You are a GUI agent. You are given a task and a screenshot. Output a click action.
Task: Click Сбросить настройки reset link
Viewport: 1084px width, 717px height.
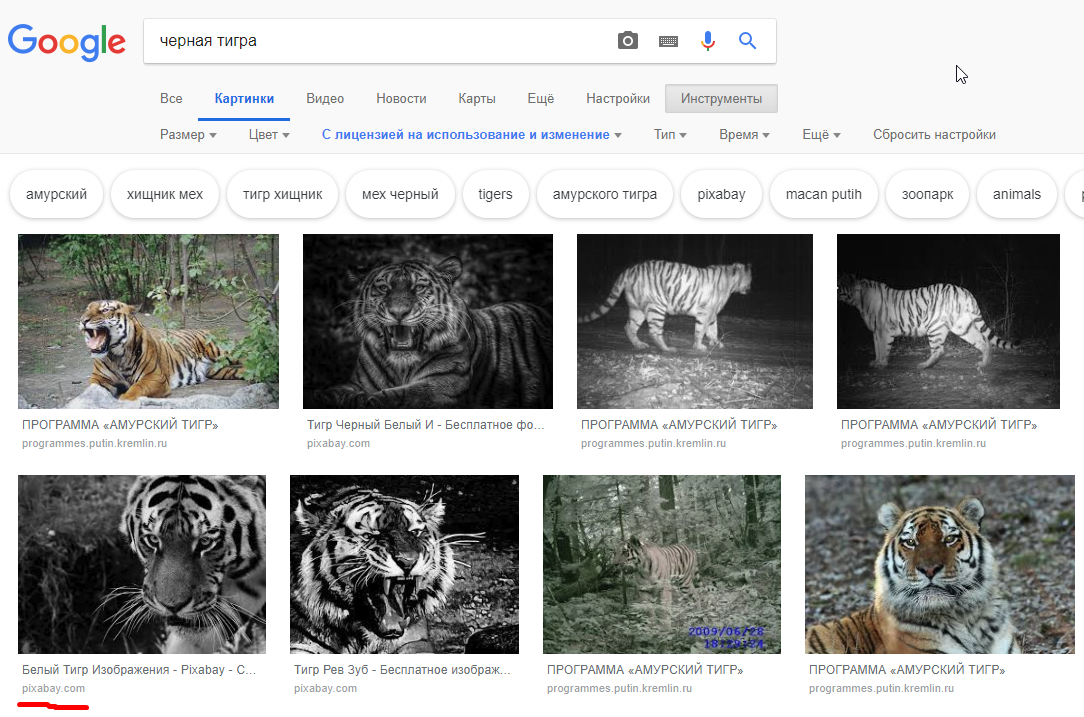click(x=934, y=135)
